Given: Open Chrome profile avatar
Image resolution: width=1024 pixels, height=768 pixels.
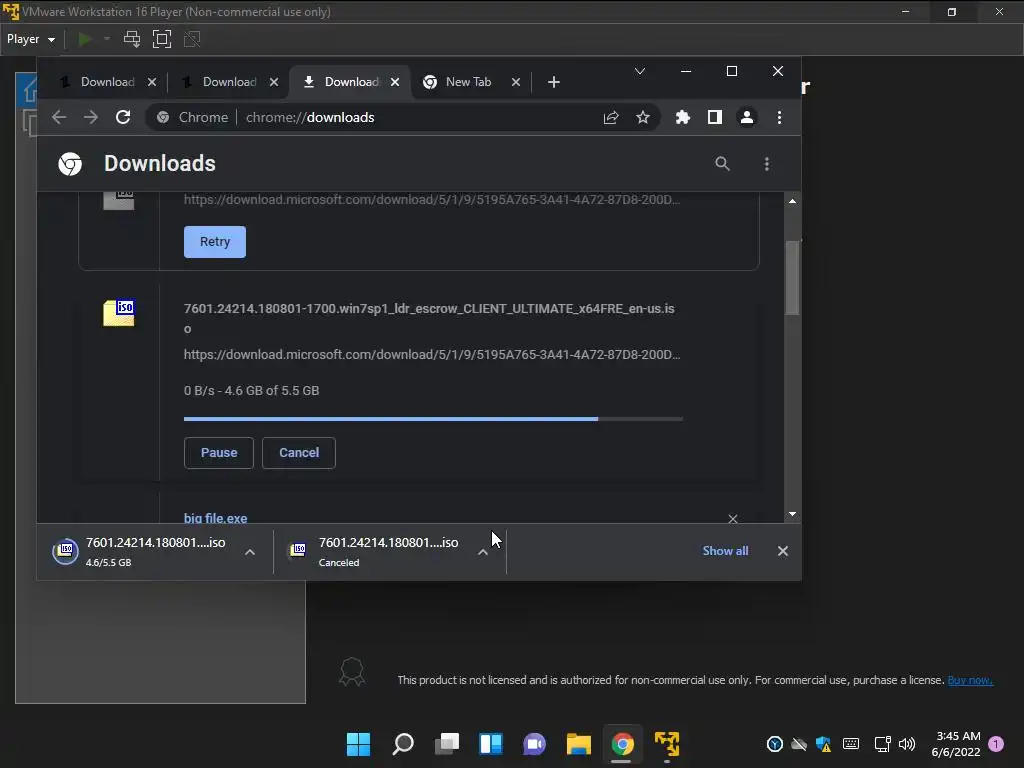Looking at the screenshot, I should 746,118.
